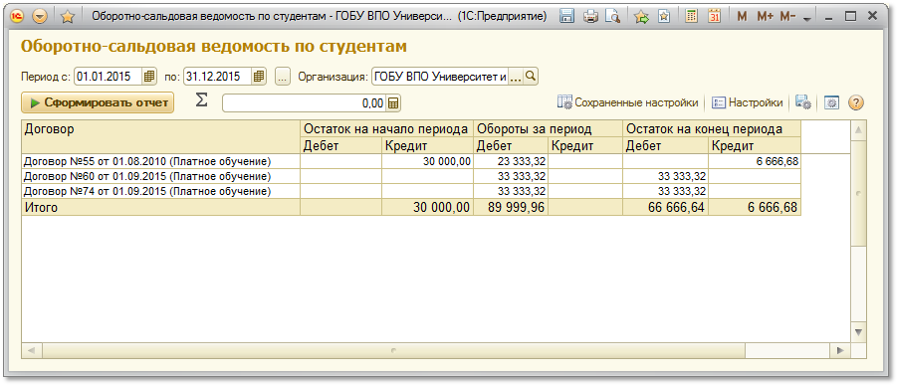The width and height of the screenshot is (899, 387).
Task: Open the calculator icon in the title bar
Action: 692,17
